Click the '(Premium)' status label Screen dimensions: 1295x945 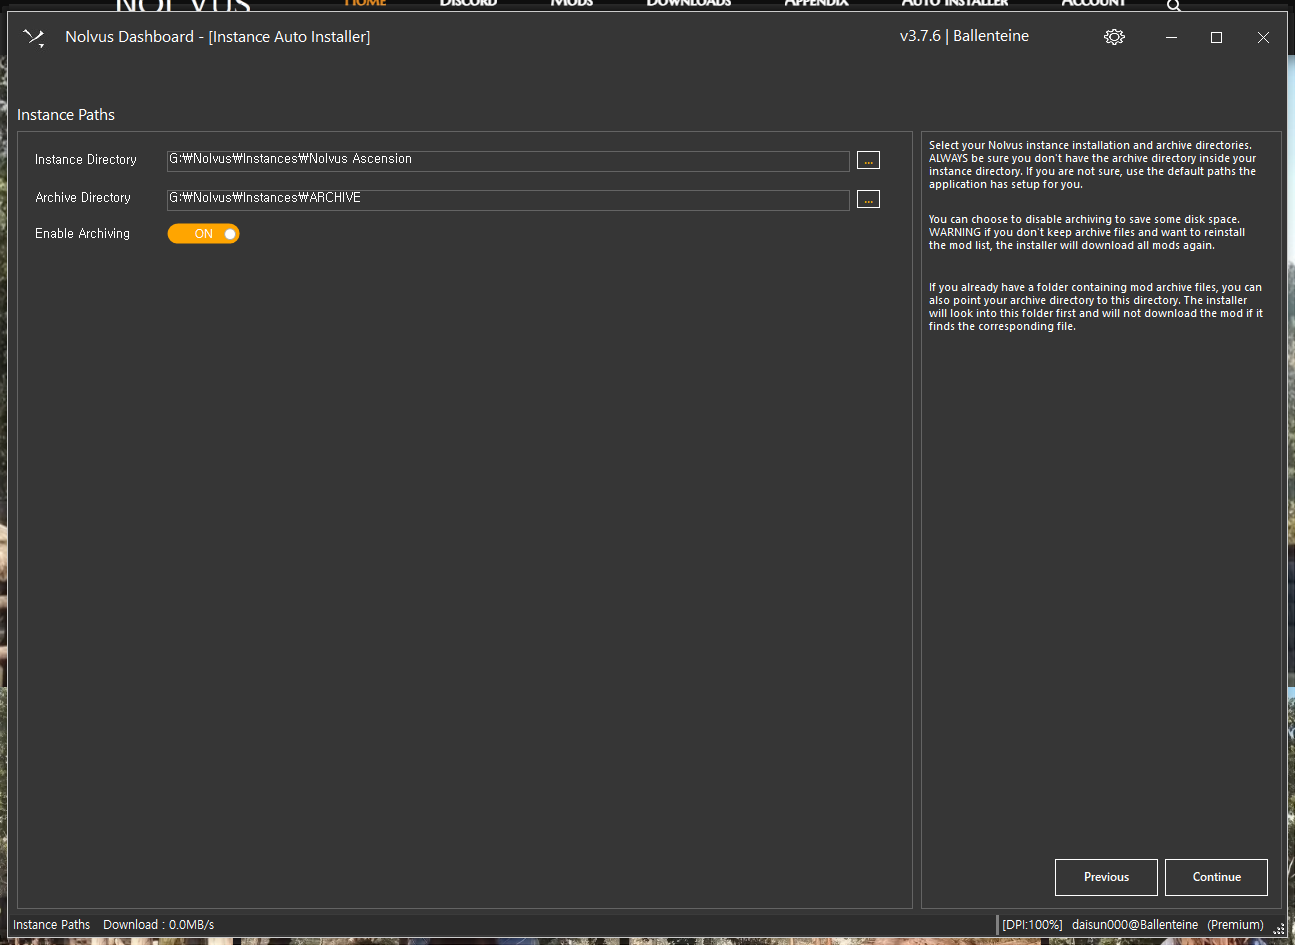point(1235,925)
